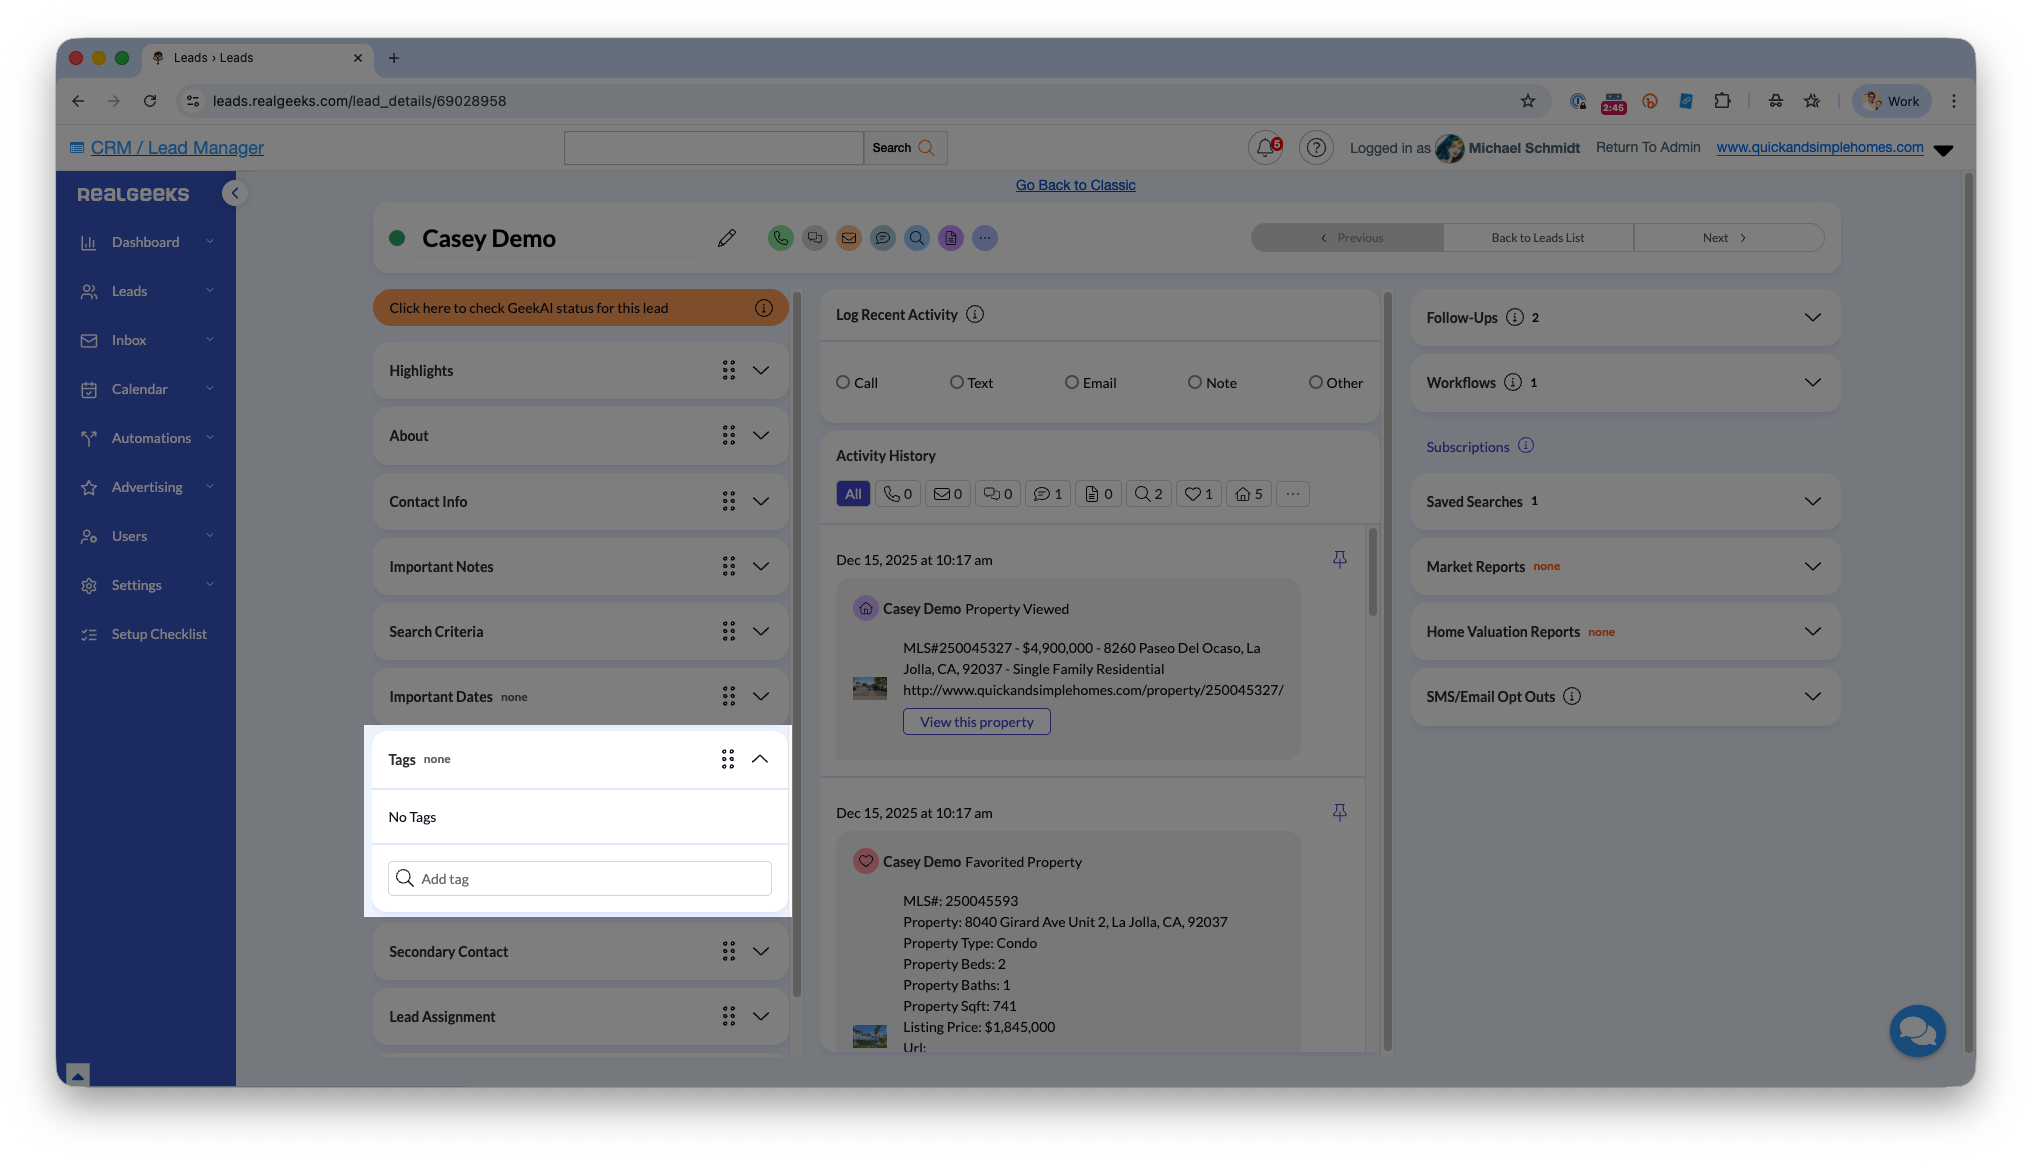Expand the Saved Searches panel
The image size is (2032, 1161).
coord(1812,501)
